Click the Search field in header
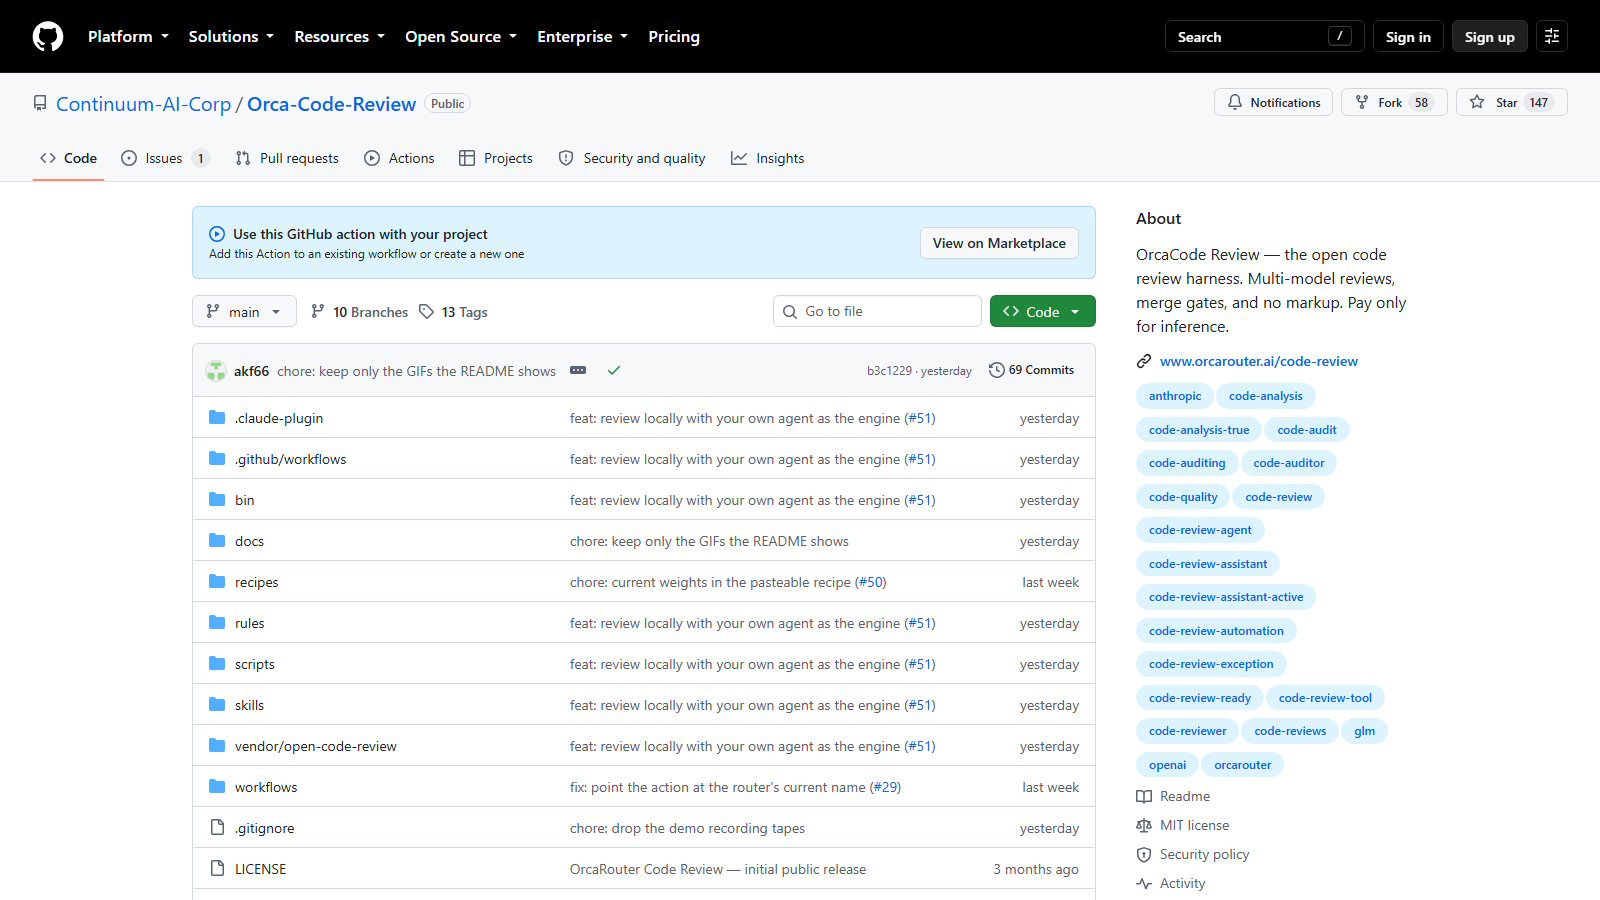Viewport: 1600px width, 900px height. click(x=1265, y=37)
